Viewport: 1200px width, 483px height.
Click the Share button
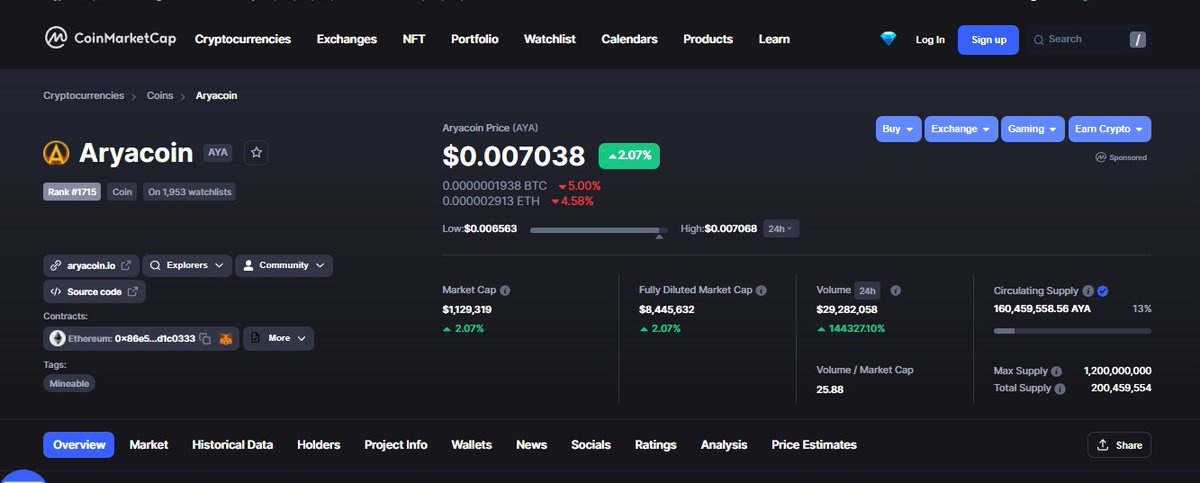coord(1119,445)
